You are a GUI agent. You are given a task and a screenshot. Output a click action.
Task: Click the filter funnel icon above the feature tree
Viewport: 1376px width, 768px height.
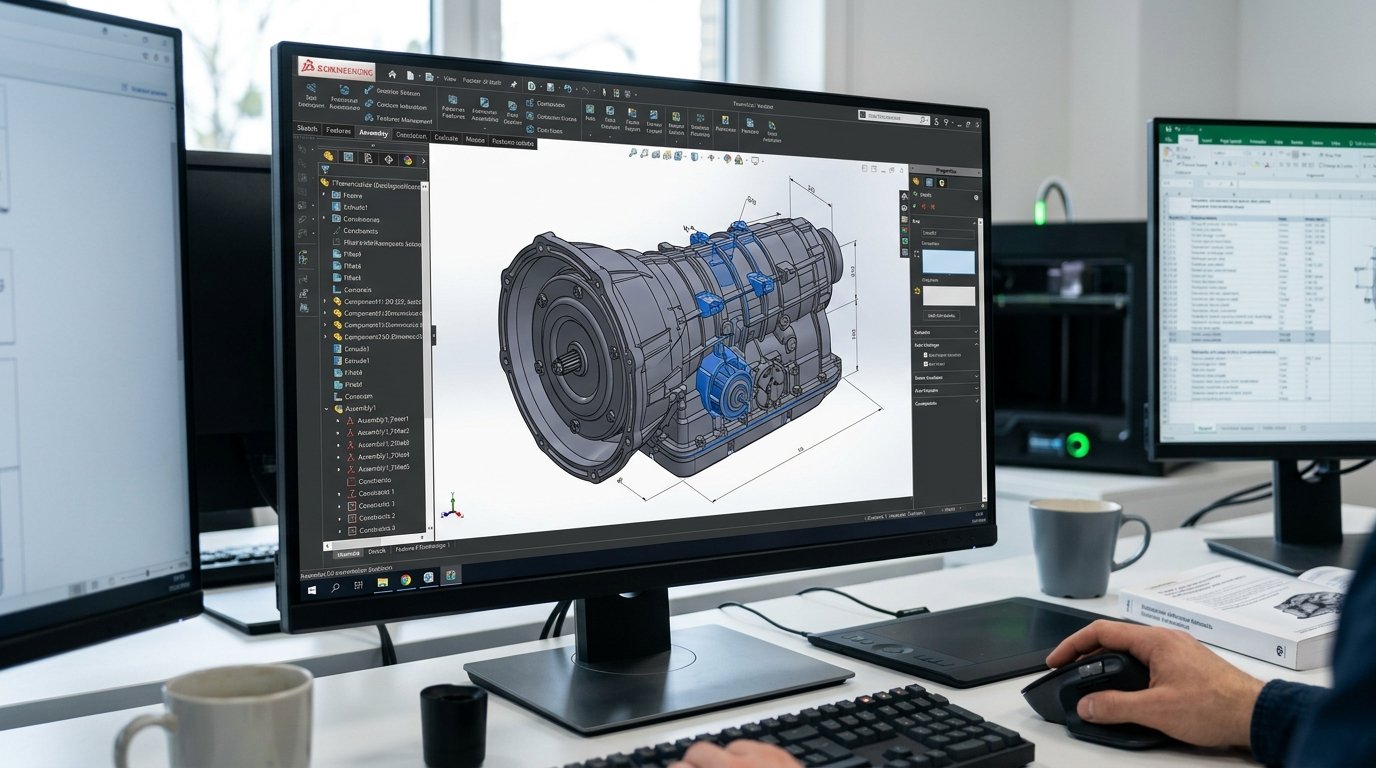coord(325,169)
